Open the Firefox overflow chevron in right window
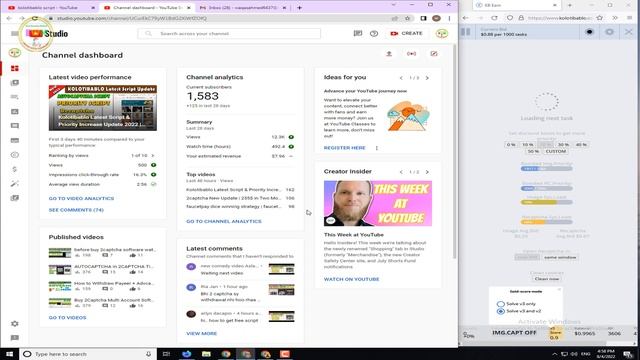640x360 pixels. [615, 18]
